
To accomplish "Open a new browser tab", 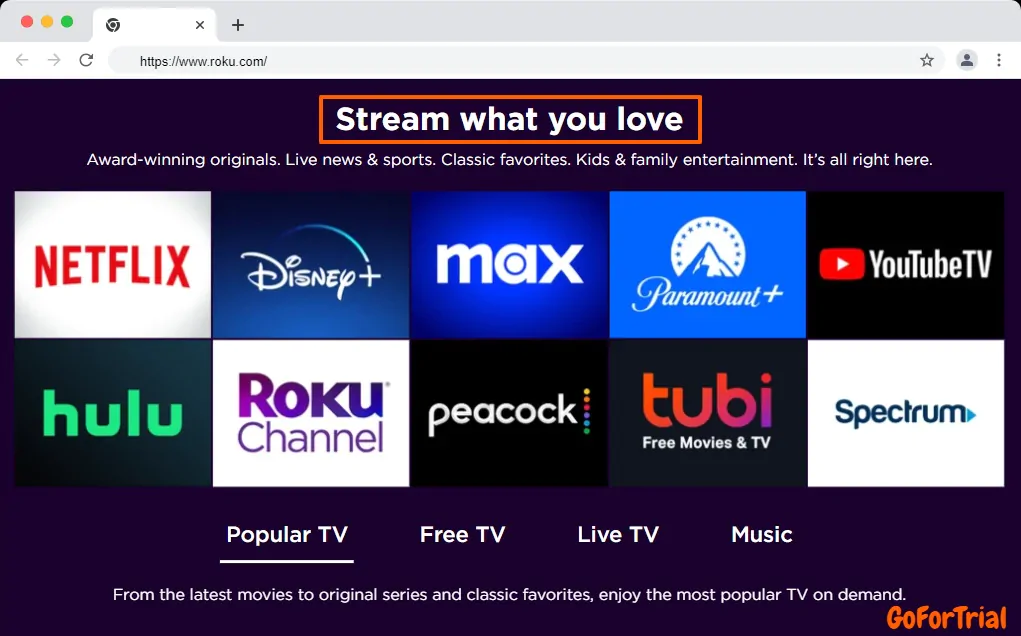I will click(x=238, y=25).
